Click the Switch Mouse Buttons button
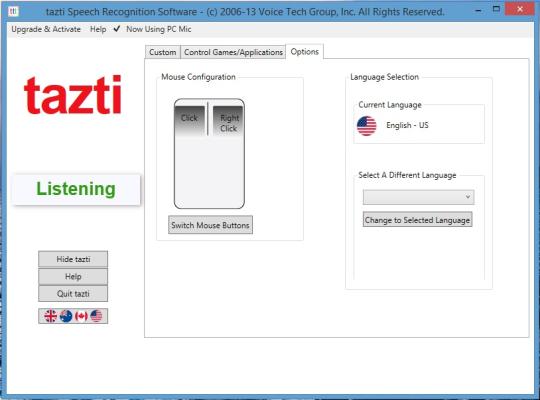This screenshot has width=540, height=400. 210,225
